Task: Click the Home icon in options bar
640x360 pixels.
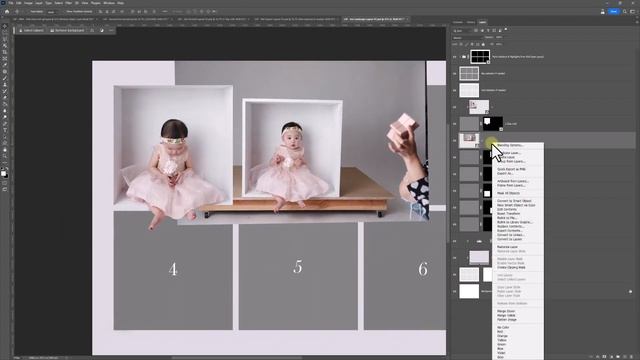Action: 7,11
